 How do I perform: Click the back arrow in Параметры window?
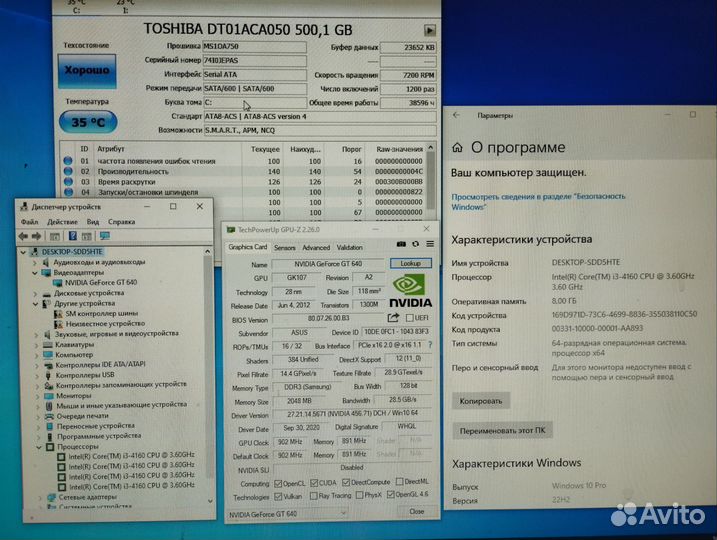point(456,115)
